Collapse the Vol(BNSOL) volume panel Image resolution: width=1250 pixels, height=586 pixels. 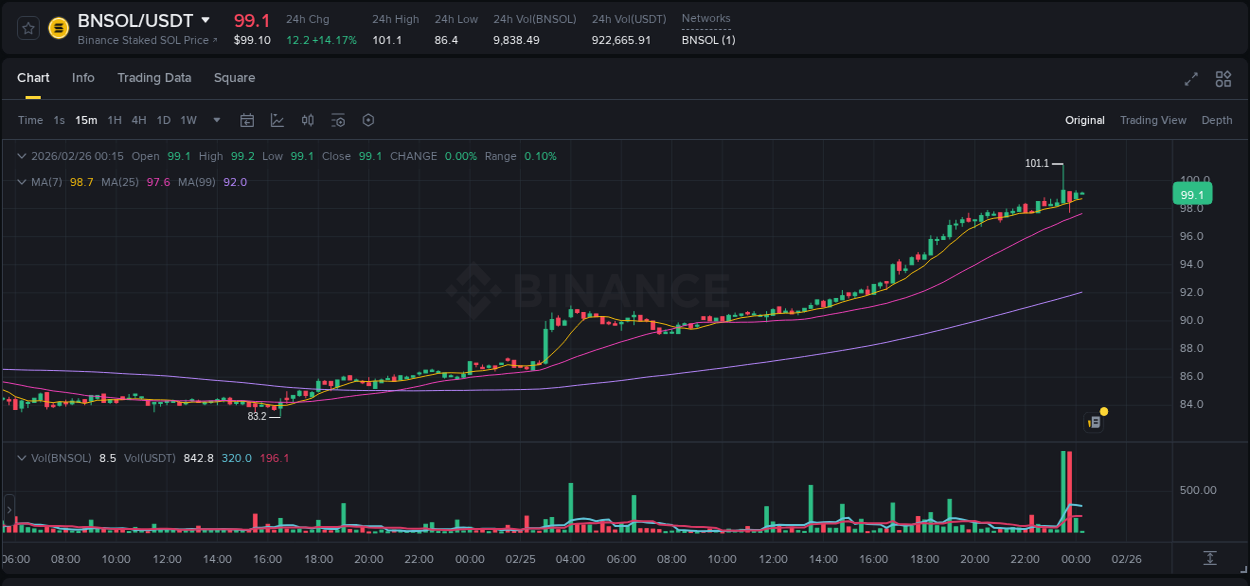click(20, 457)
